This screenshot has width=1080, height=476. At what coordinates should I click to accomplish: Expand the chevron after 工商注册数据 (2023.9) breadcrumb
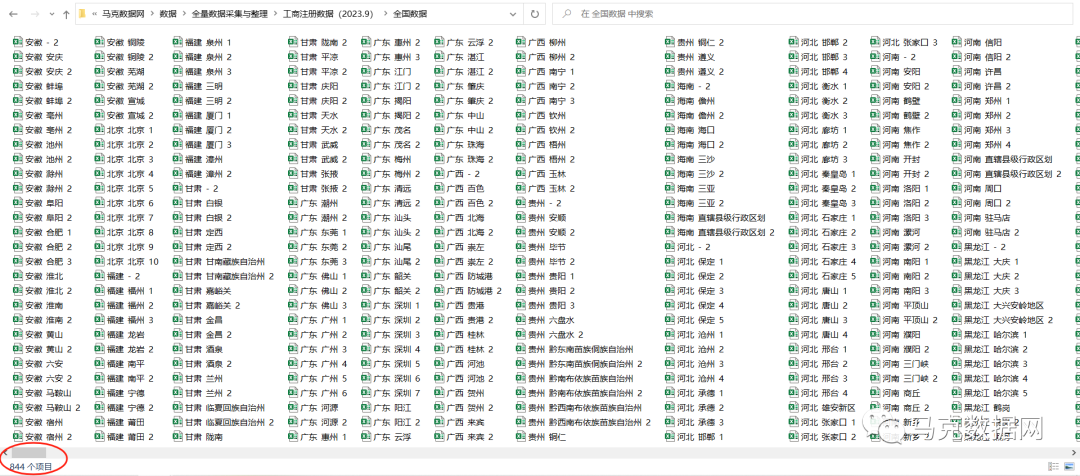pos(386,14)
